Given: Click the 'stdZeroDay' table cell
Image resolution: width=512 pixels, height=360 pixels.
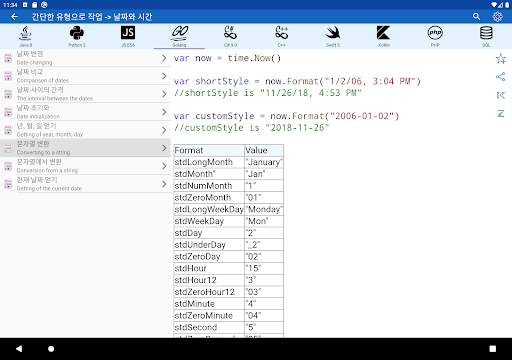Looking at the screenshot, I should [209, 257].
